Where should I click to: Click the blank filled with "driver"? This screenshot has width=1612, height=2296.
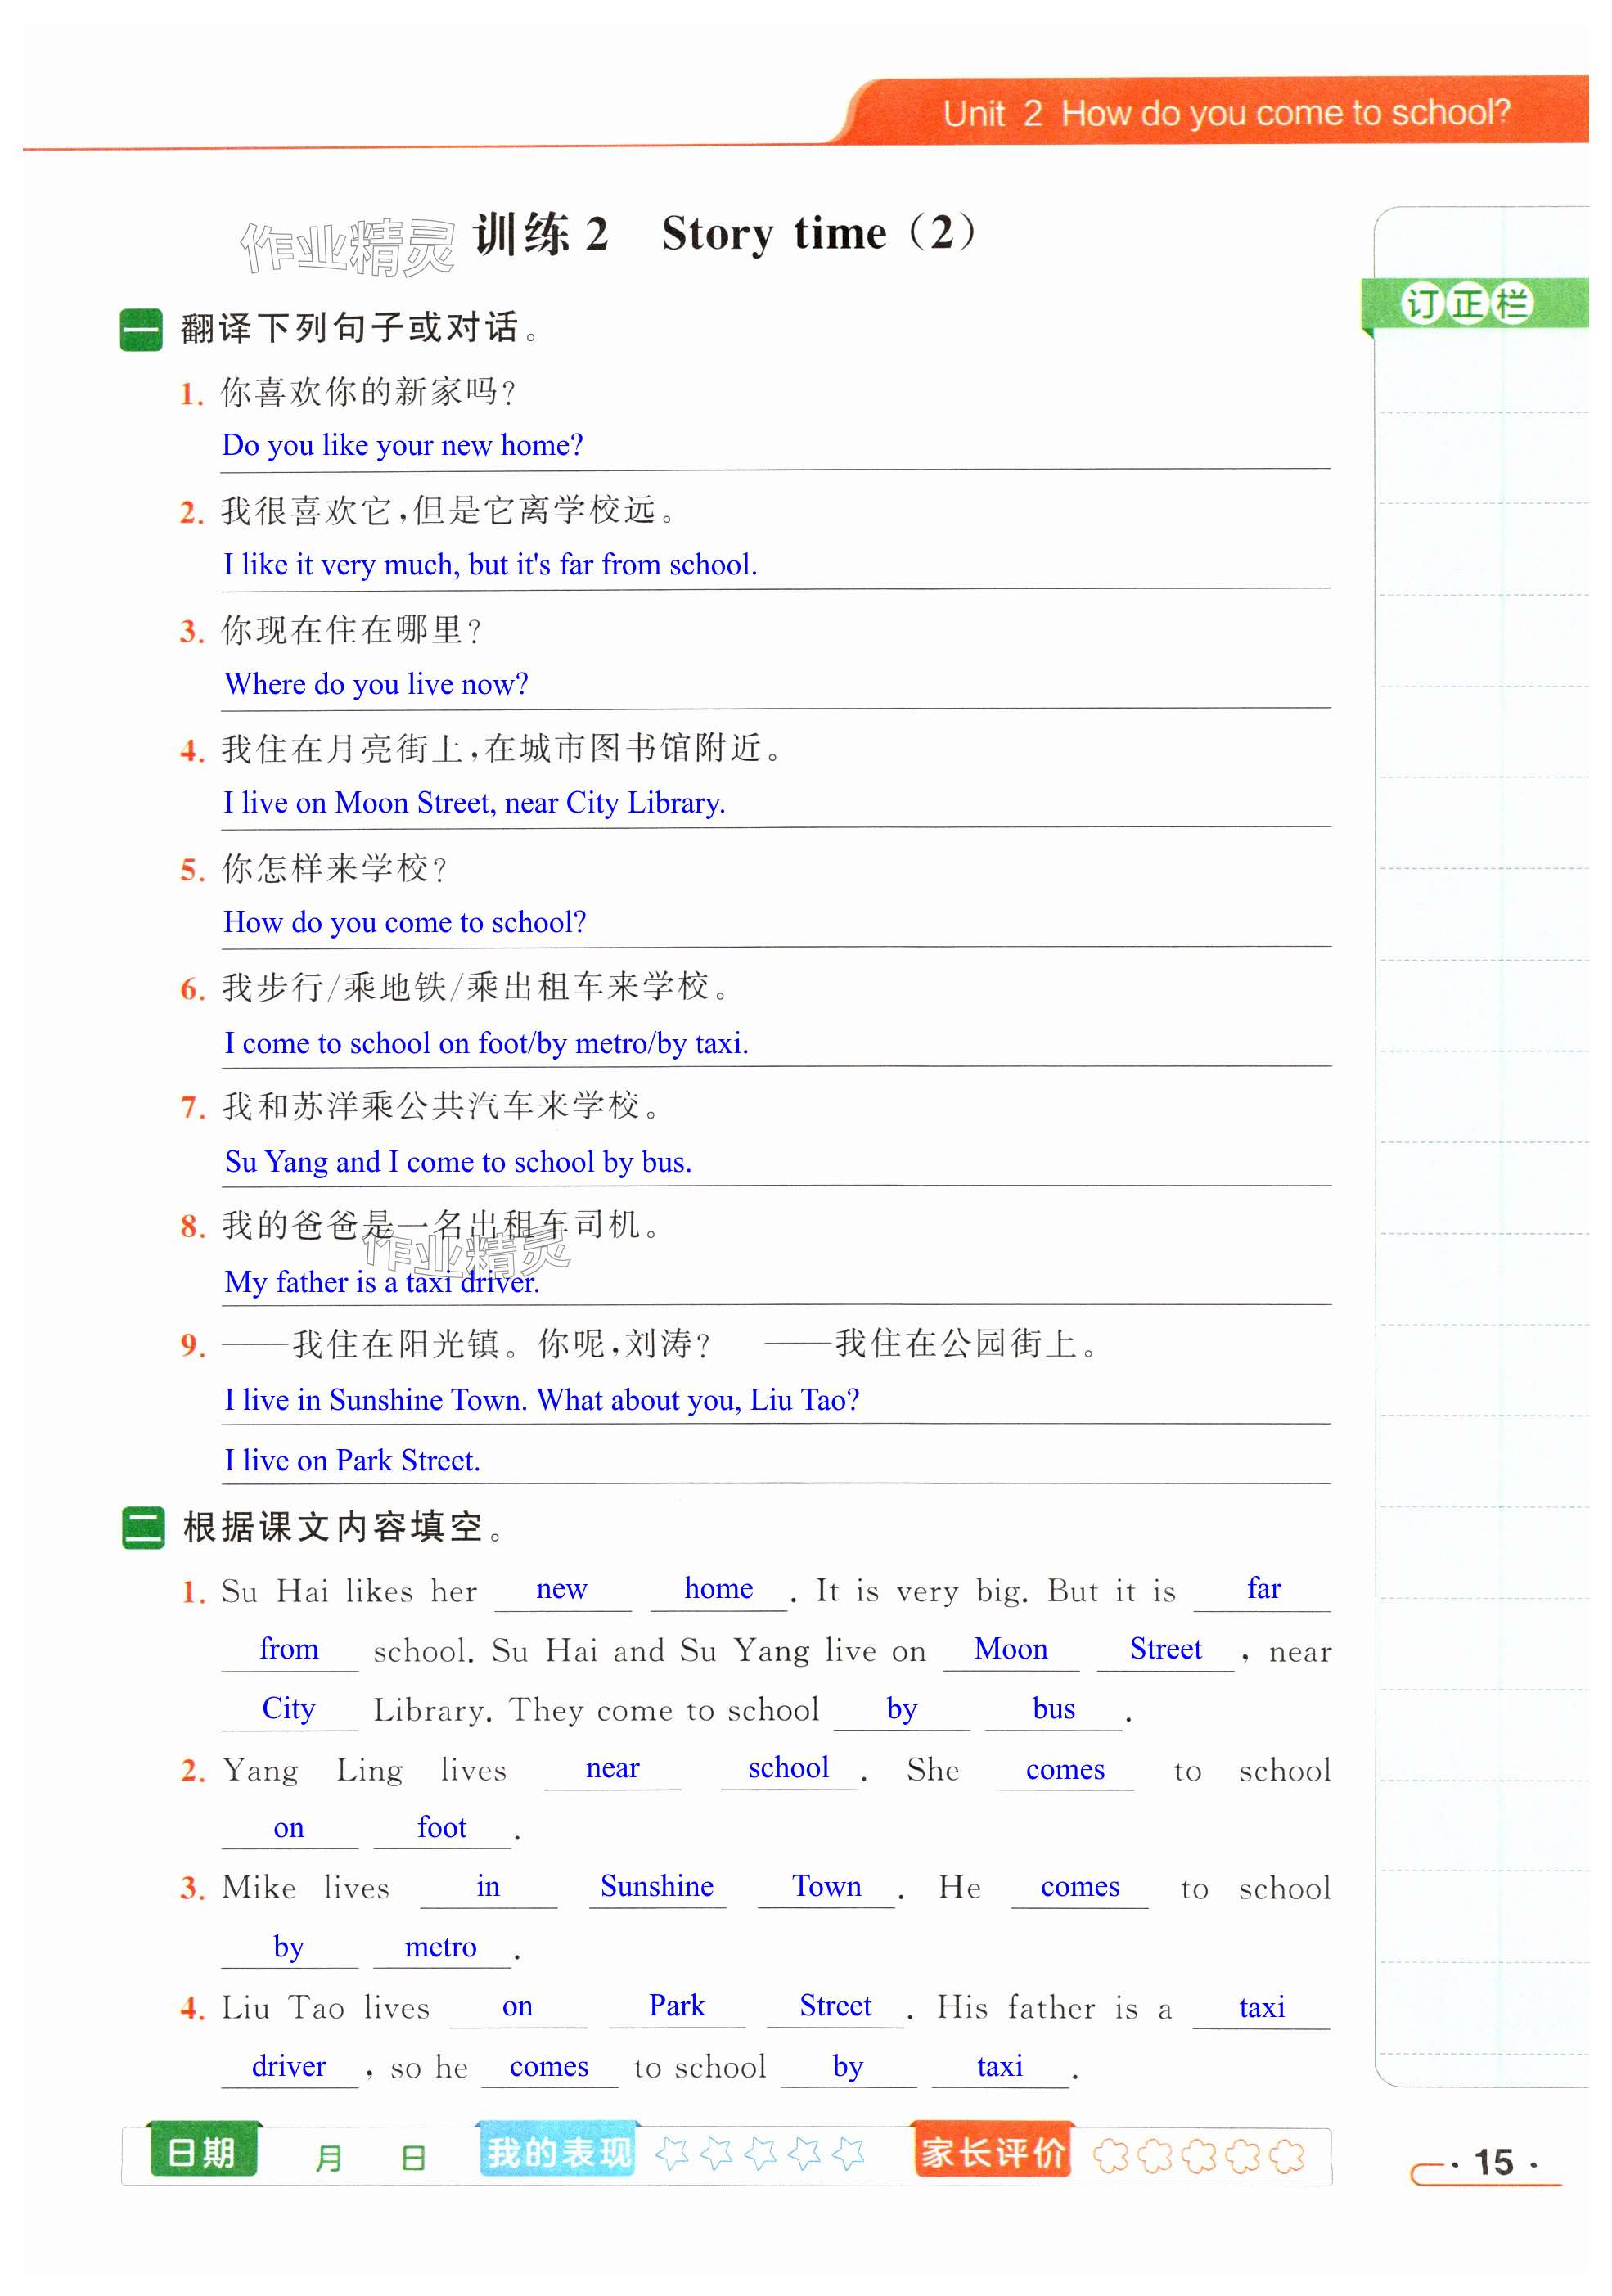tap(289, 2067)
